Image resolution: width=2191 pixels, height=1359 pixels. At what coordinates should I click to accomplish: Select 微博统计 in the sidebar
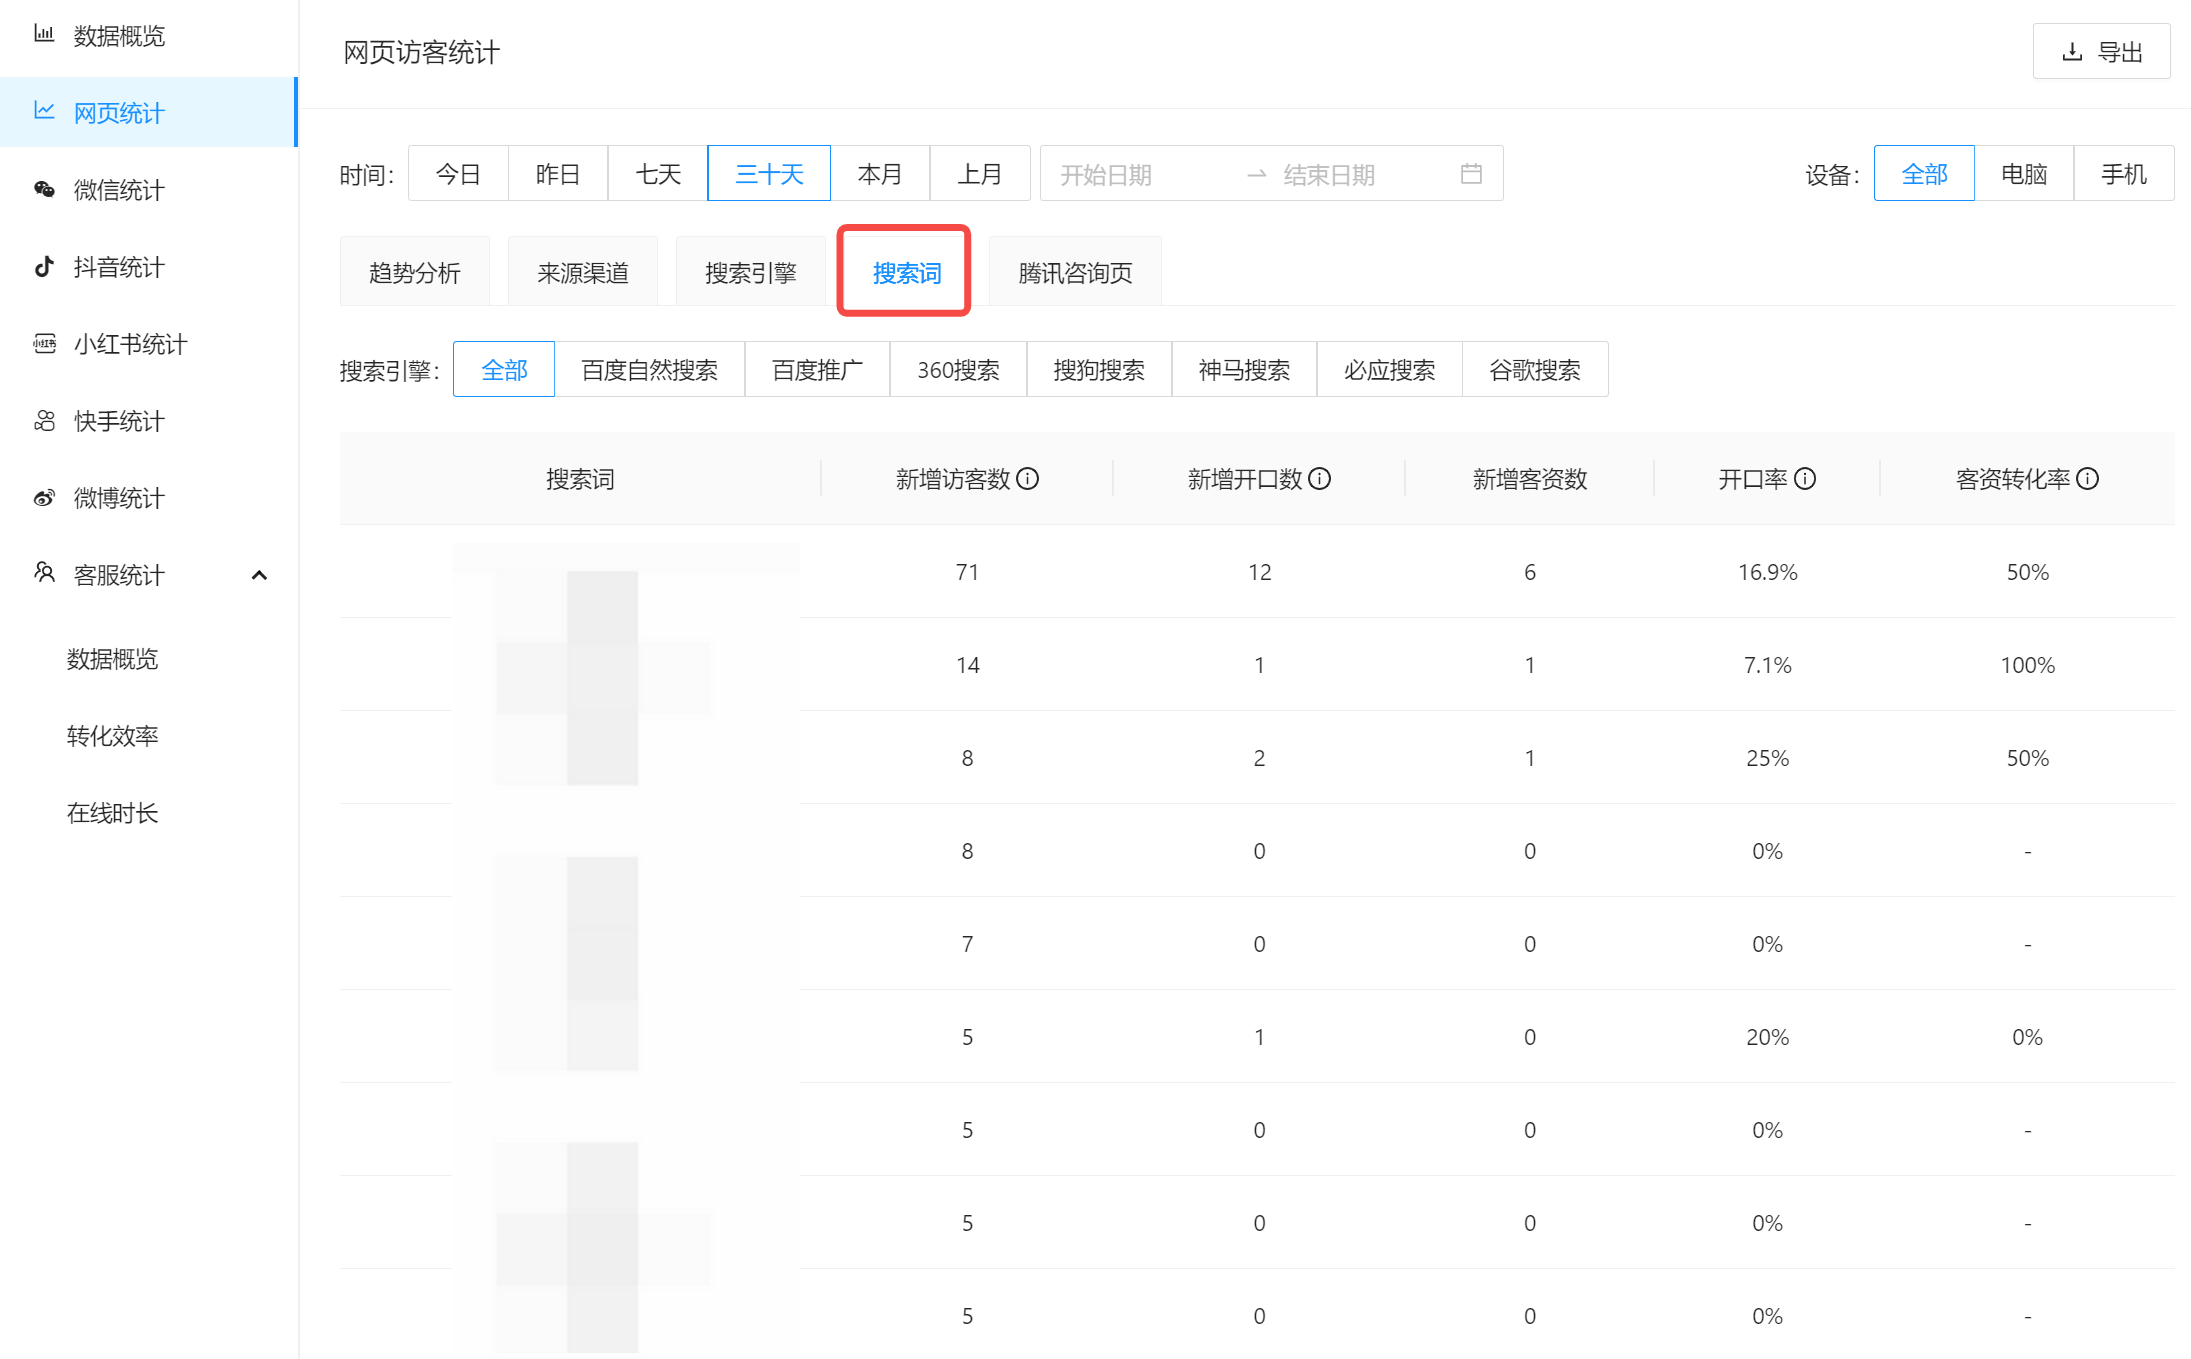tap(118, 498)
